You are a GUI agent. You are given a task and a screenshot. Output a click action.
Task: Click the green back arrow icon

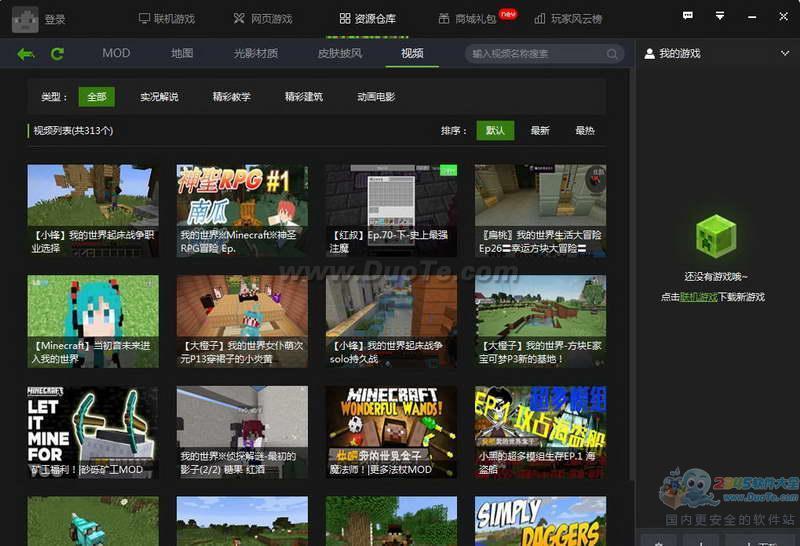pyautogui.click(x=26, y=54)
